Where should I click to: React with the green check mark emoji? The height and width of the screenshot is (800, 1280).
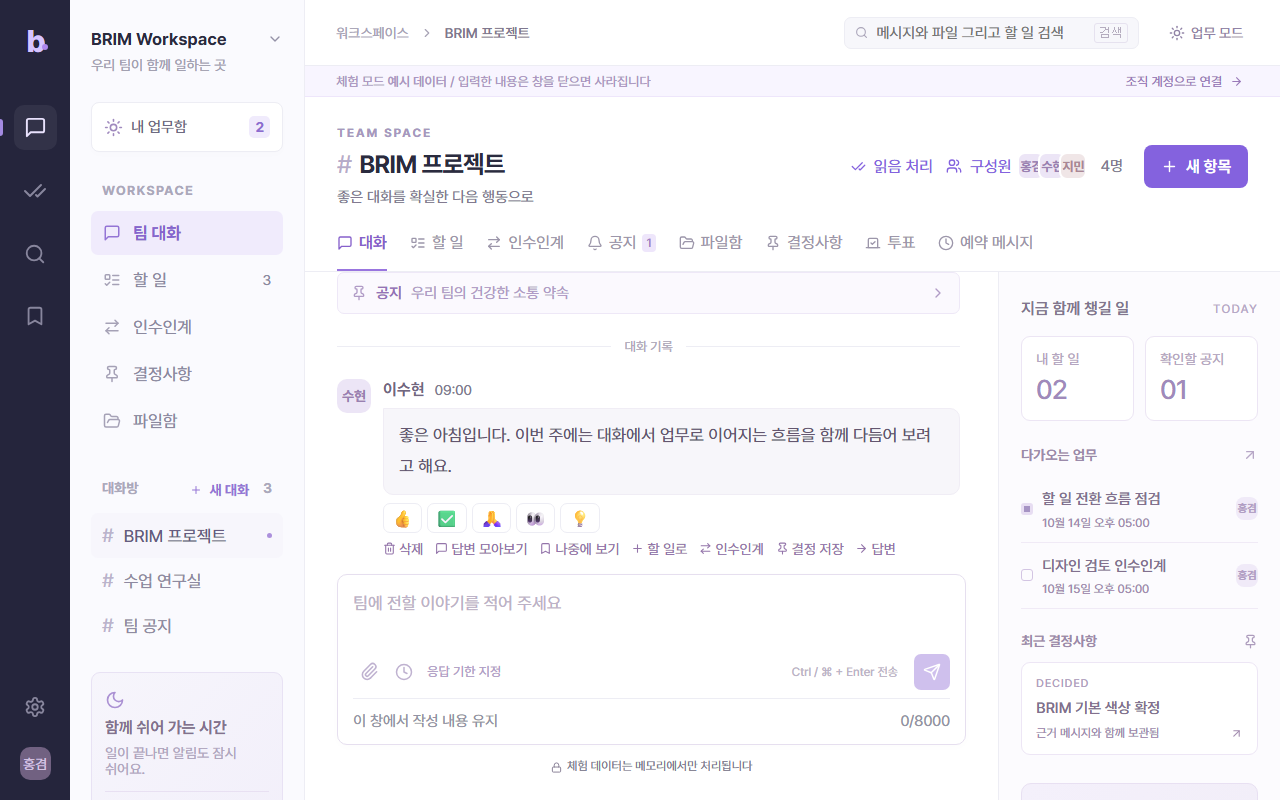(447, 518)
